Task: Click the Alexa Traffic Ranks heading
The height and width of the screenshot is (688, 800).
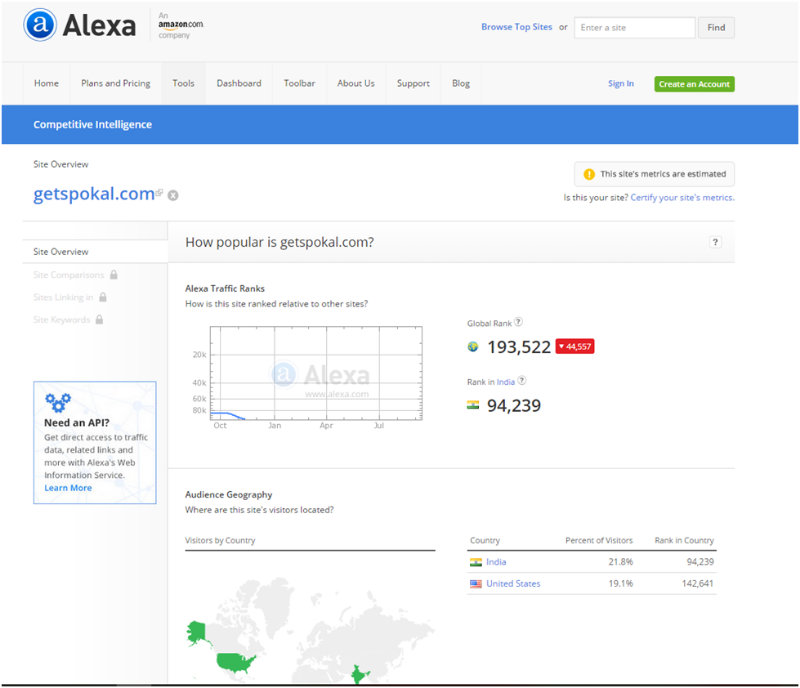Action: click(x=225, y=288)
